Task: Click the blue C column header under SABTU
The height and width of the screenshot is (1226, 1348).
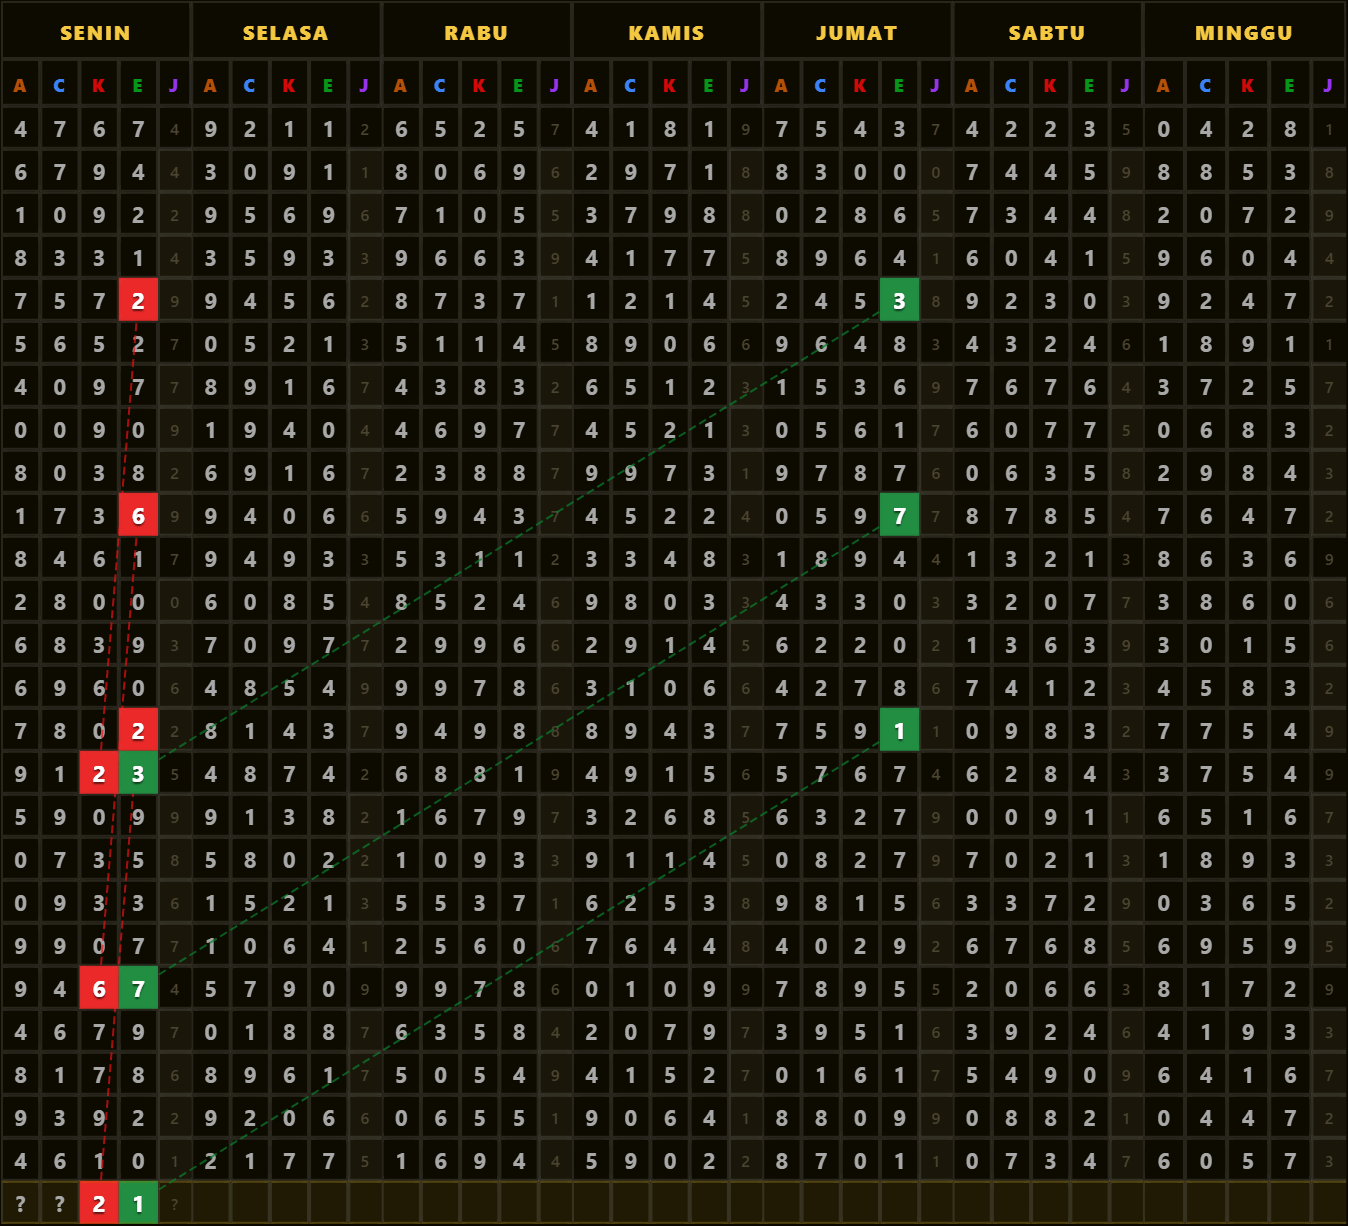Action: pos(1011,85)
